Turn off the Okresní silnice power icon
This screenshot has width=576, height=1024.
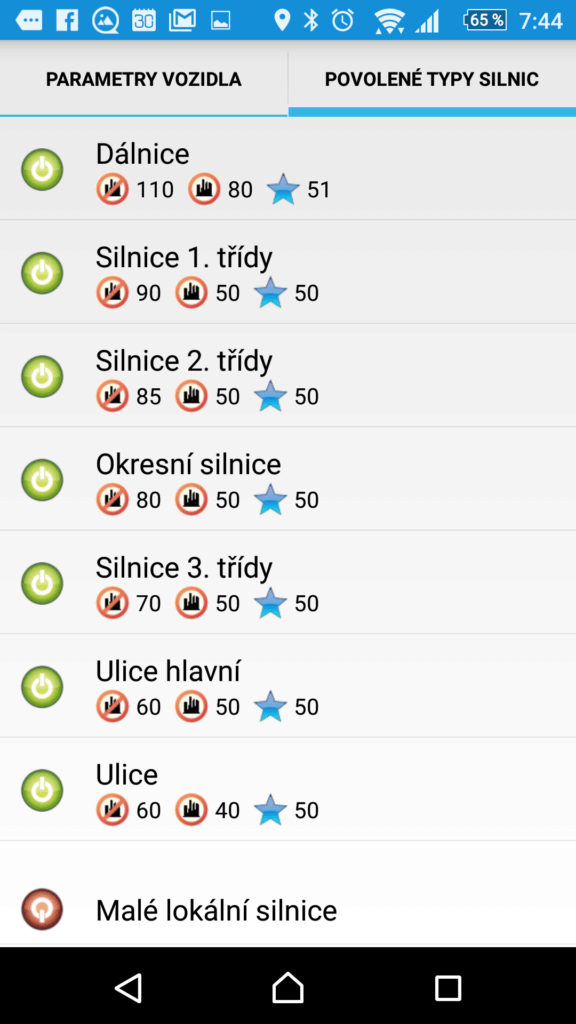[x=42, y=480]
